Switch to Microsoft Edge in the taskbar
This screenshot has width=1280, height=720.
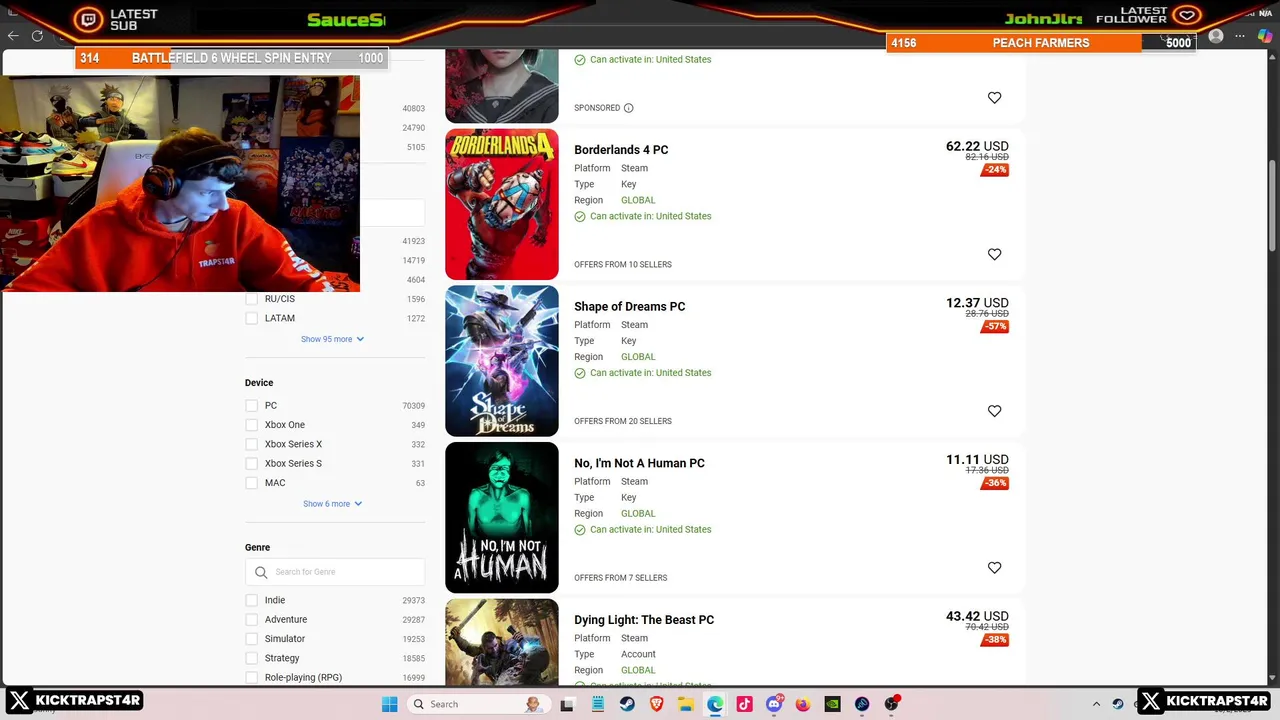coord(715,704)
